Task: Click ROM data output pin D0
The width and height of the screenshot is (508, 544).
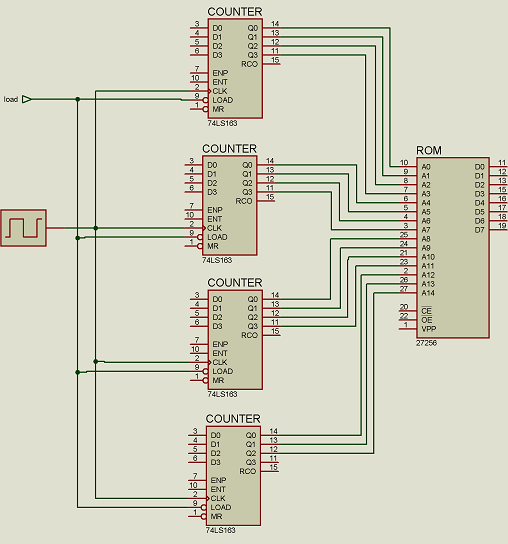Action: pos(499,166)
